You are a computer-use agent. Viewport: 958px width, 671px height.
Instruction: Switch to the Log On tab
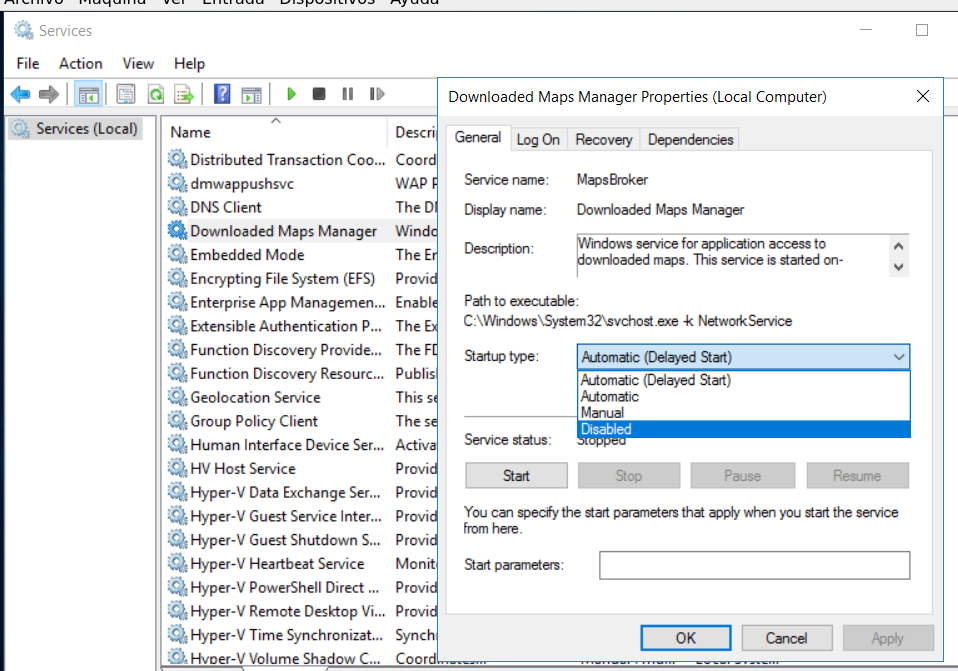click(x=538, y=140)
